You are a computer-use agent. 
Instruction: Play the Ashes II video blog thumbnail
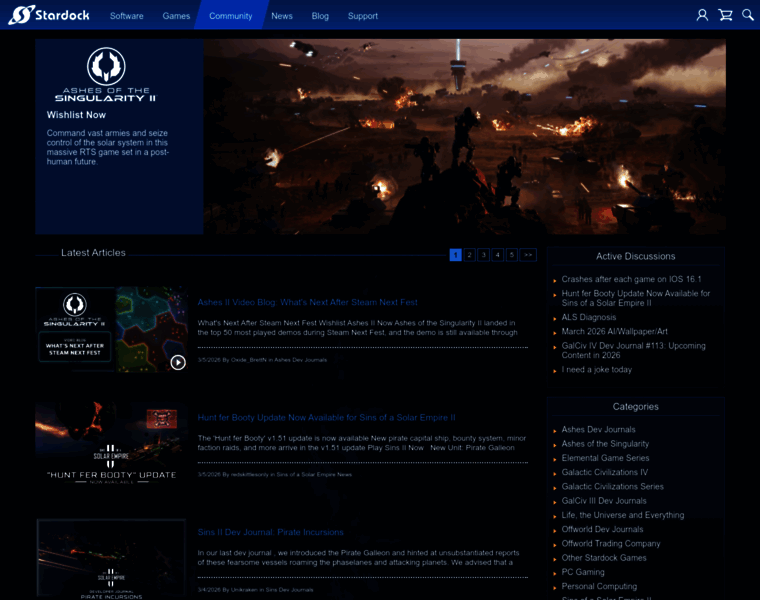[111, 329]
